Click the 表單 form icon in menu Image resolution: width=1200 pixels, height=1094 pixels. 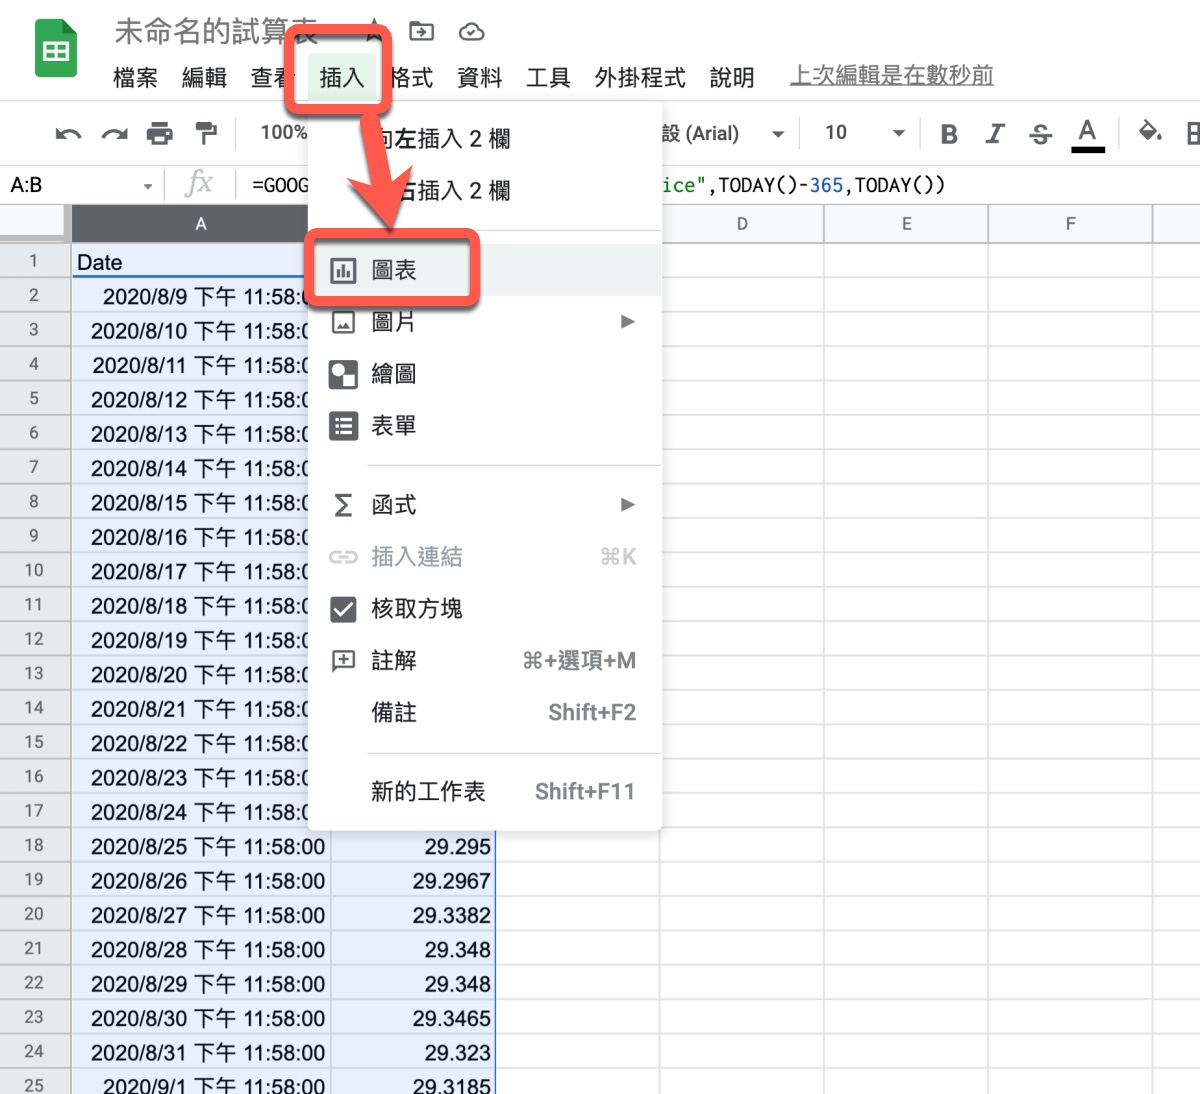(343, 426)
